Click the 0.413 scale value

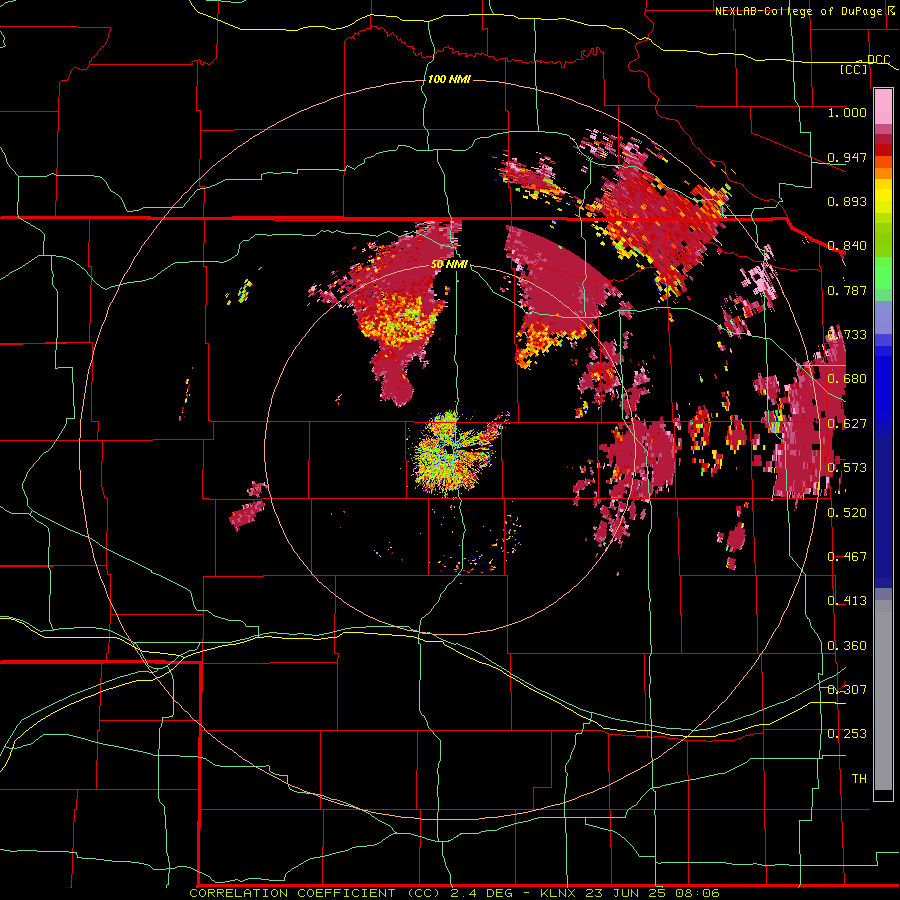click(x=847, y=601)
